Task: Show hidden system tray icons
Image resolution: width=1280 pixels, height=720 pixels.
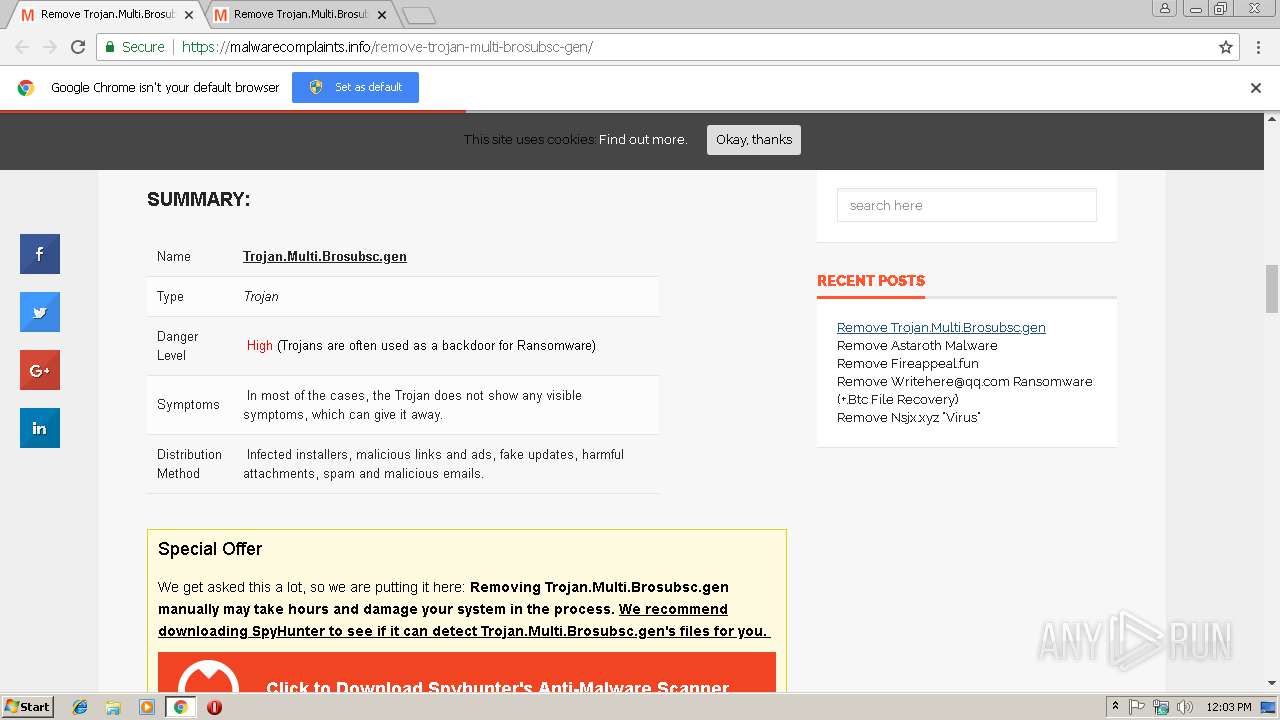Action: coord(1115,706)
